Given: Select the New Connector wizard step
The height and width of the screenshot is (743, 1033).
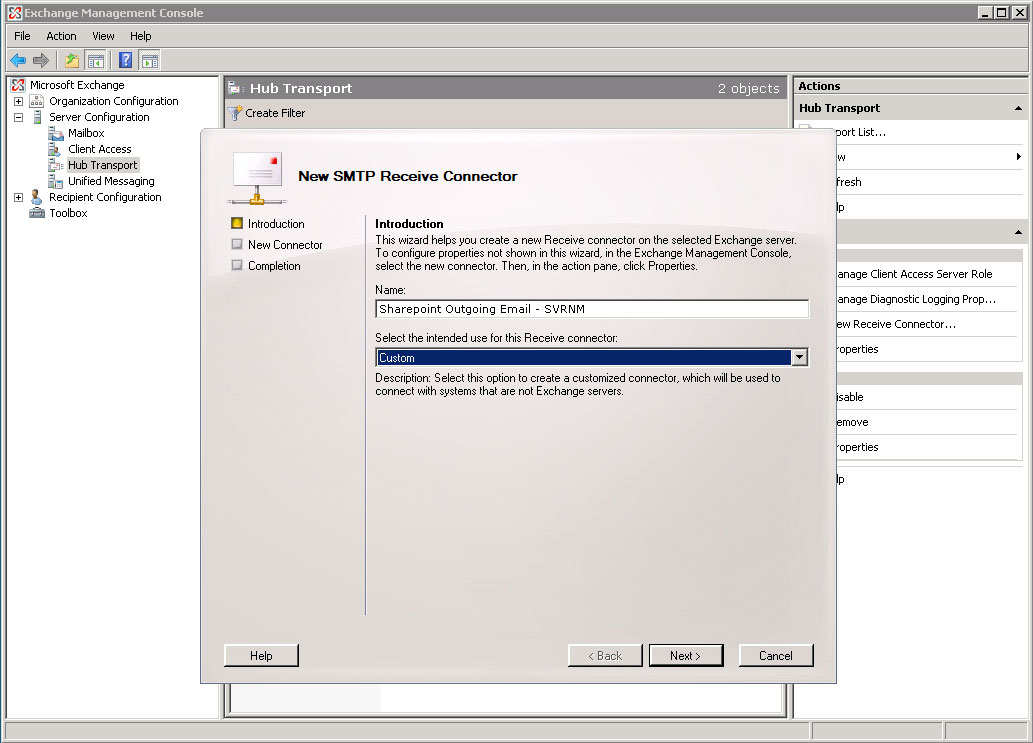Looking at the screenshot, I should point(285,245).
